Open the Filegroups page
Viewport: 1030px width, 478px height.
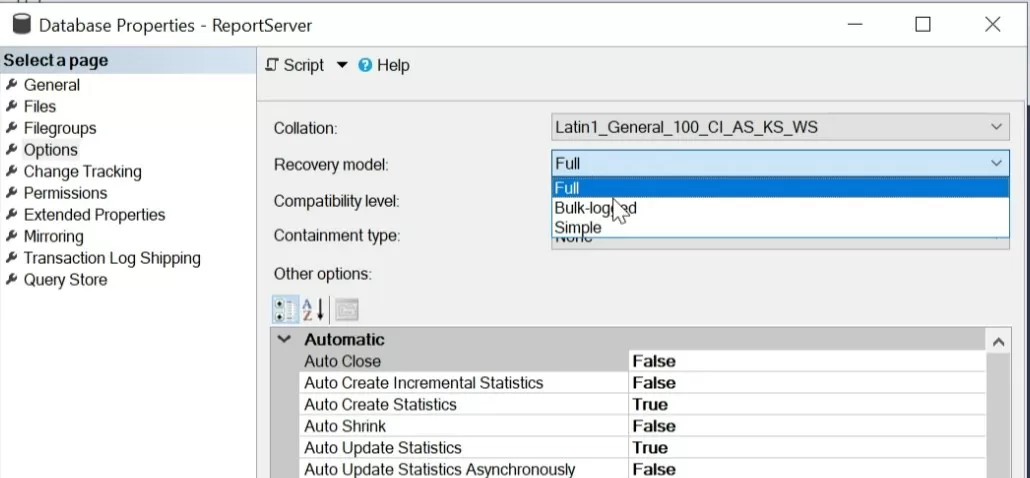[x=60, y=128]
